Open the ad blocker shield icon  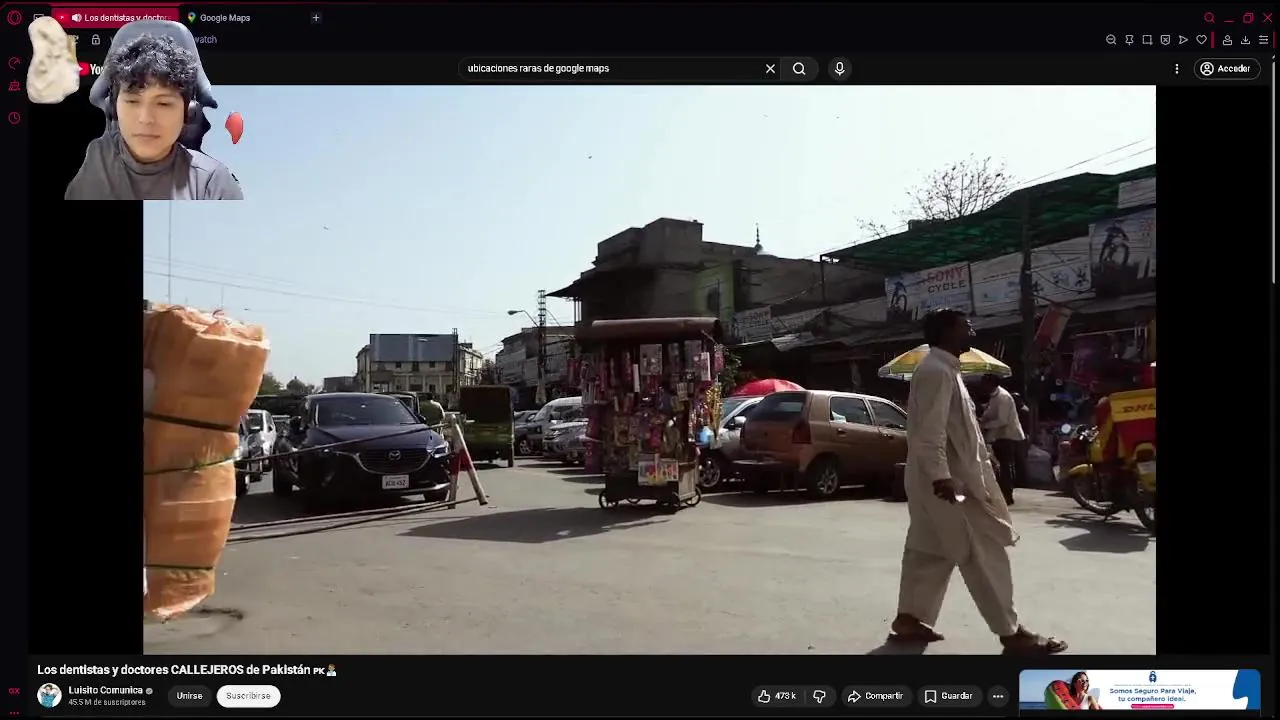tap(1165, 40)
